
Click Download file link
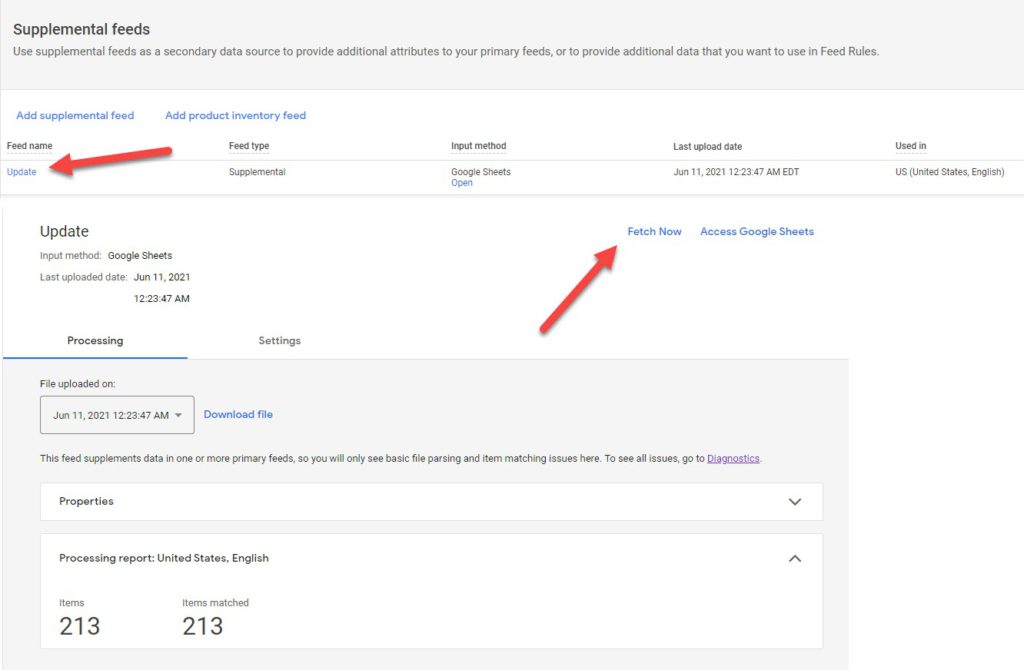238,414
